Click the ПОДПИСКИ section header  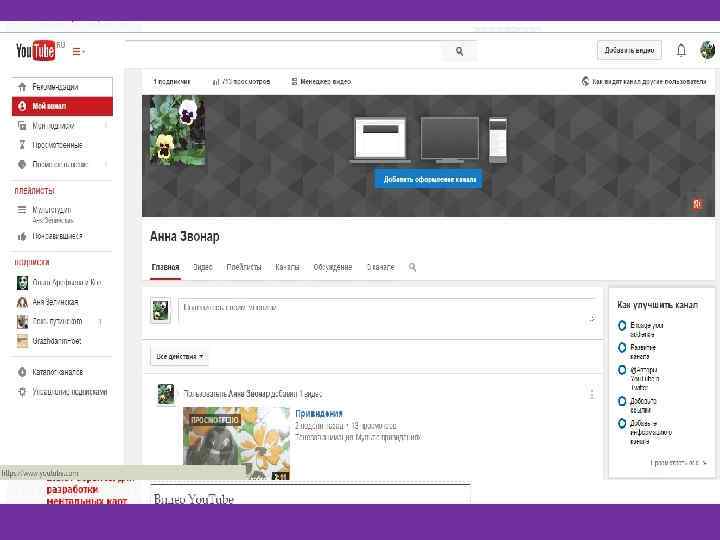[x=32, y=262]
